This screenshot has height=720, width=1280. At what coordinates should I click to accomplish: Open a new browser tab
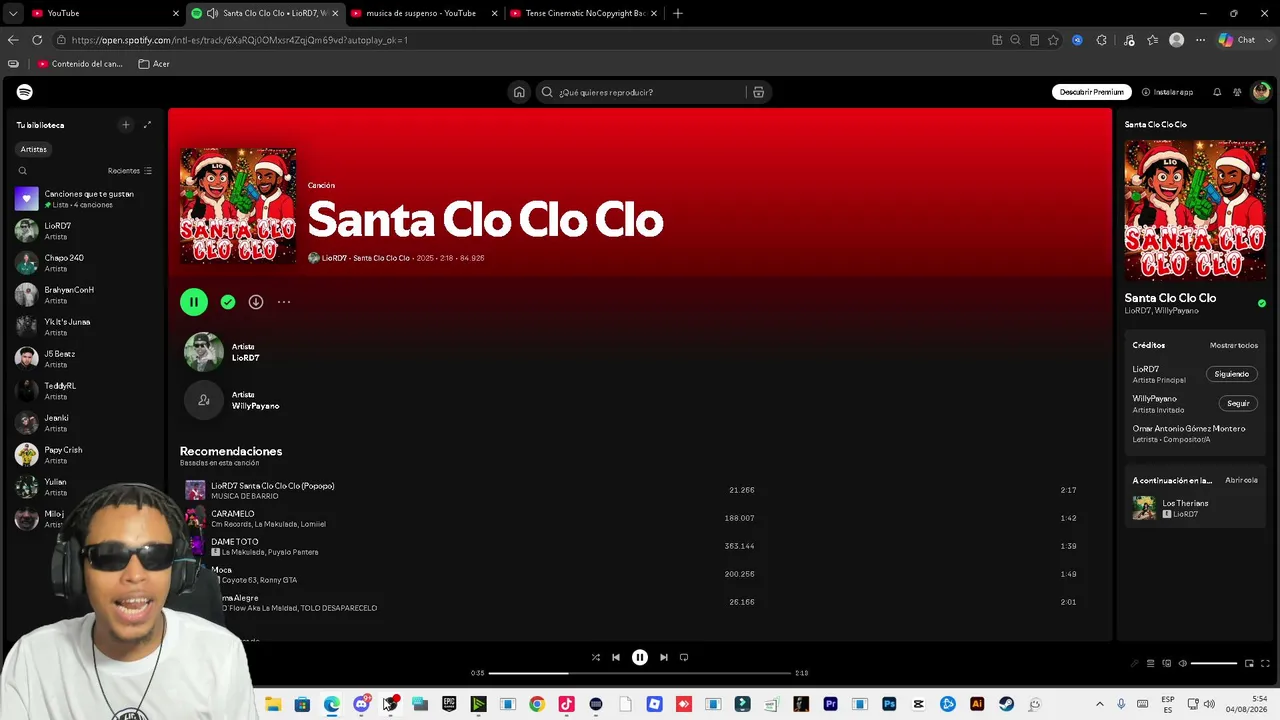pyautogui.click(x=678, y=13)
